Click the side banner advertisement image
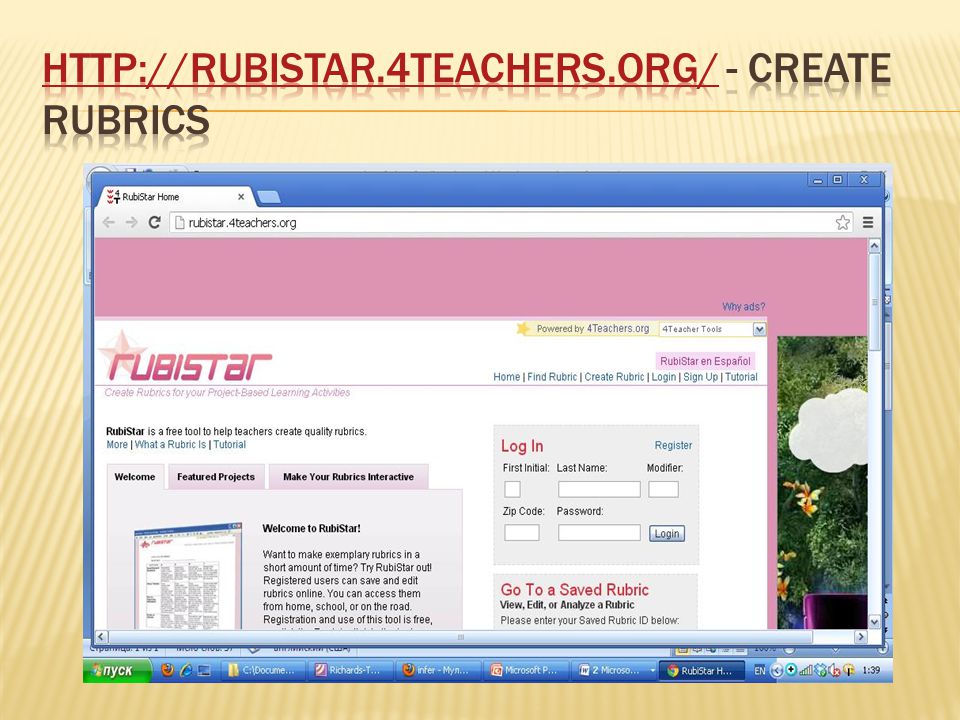 pos(822,482)
